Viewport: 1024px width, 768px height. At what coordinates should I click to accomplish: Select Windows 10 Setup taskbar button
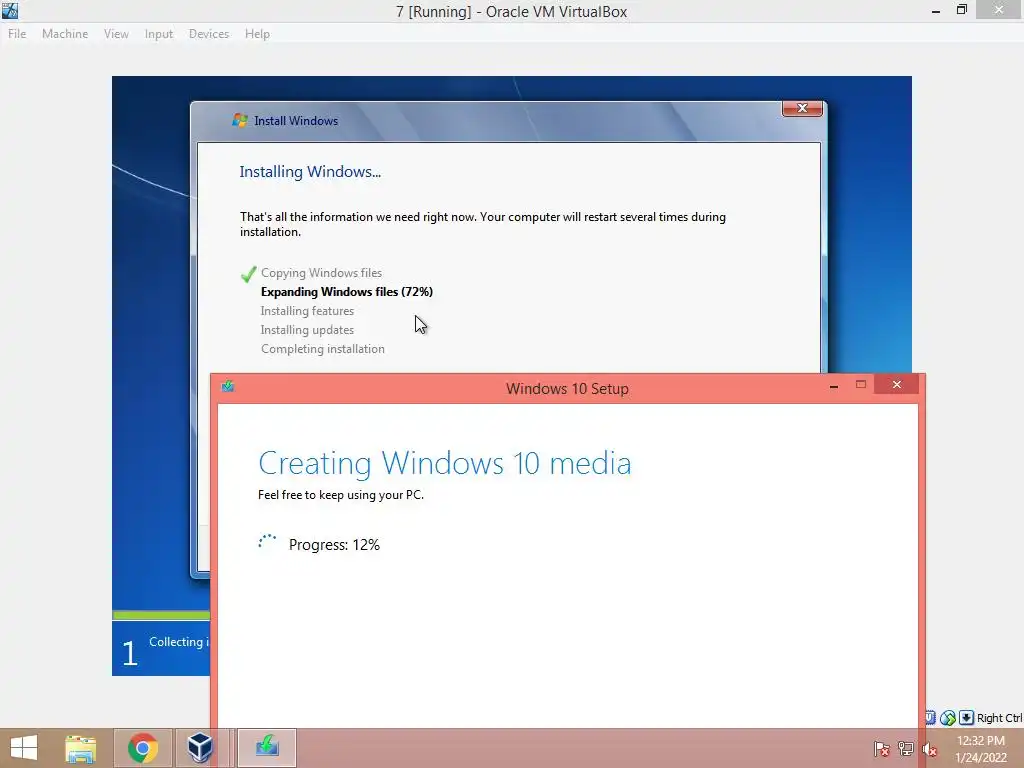pos(266,748)
